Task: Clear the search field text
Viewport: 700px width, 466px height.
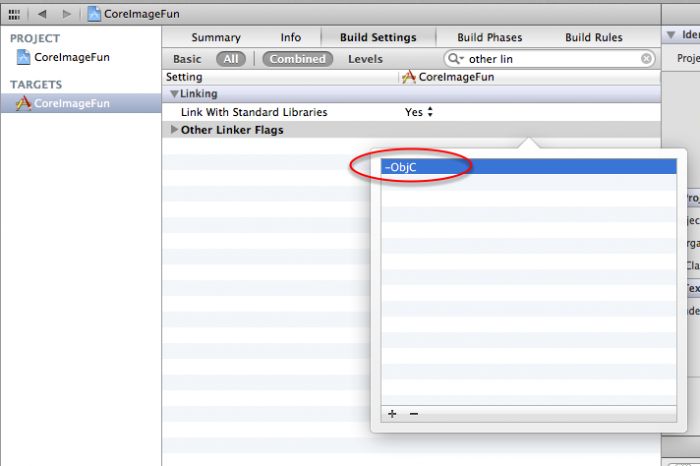Action: point(646,58)
